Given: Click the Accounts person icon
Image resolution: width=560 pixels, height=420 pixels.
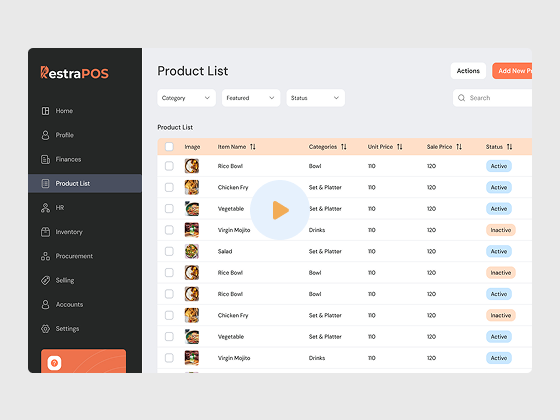Looking at the screenshot, I should (x=45, y=305).
